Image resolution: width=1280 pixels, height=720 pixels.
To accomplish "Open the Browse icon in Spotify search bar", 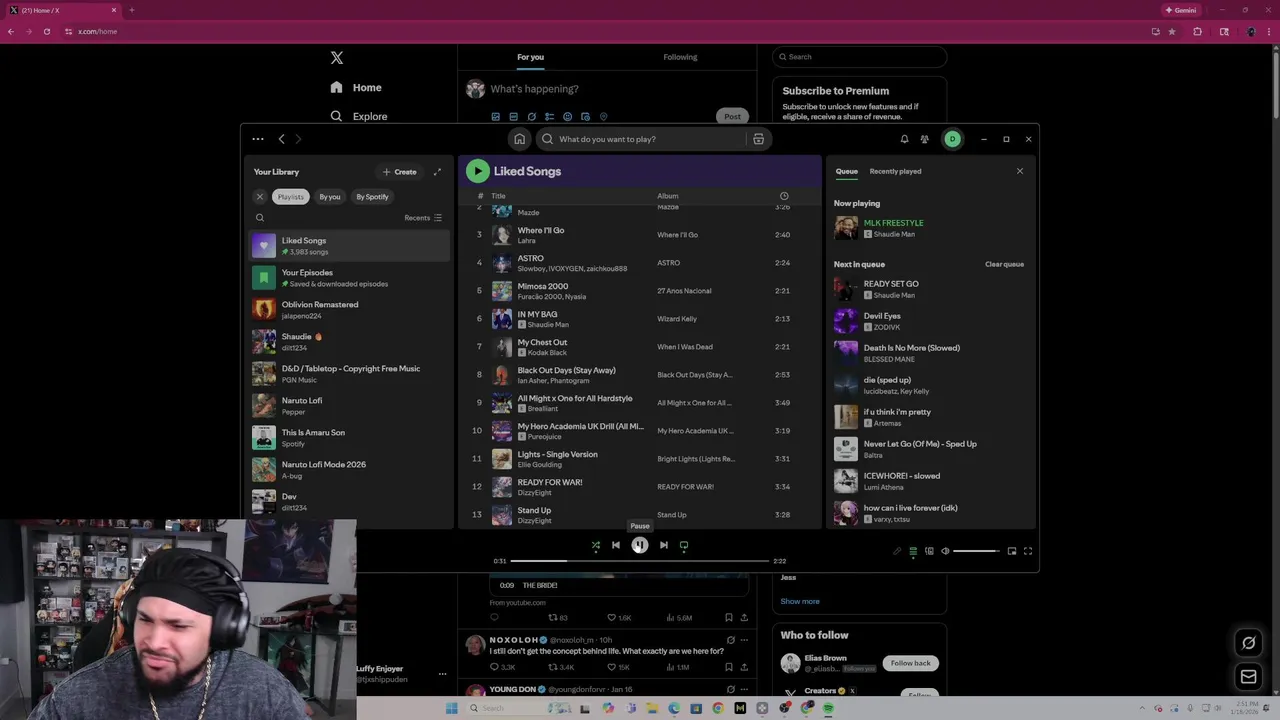I will (x=758, y=139).
